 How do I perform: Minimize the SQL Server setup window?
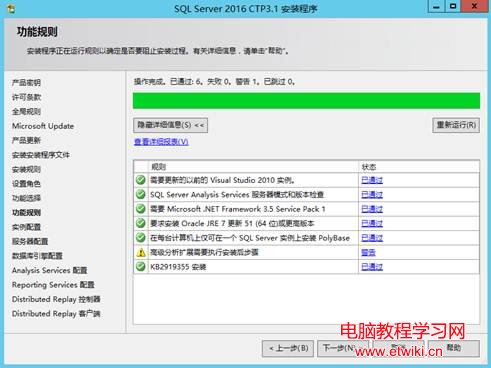click(436, 7)
